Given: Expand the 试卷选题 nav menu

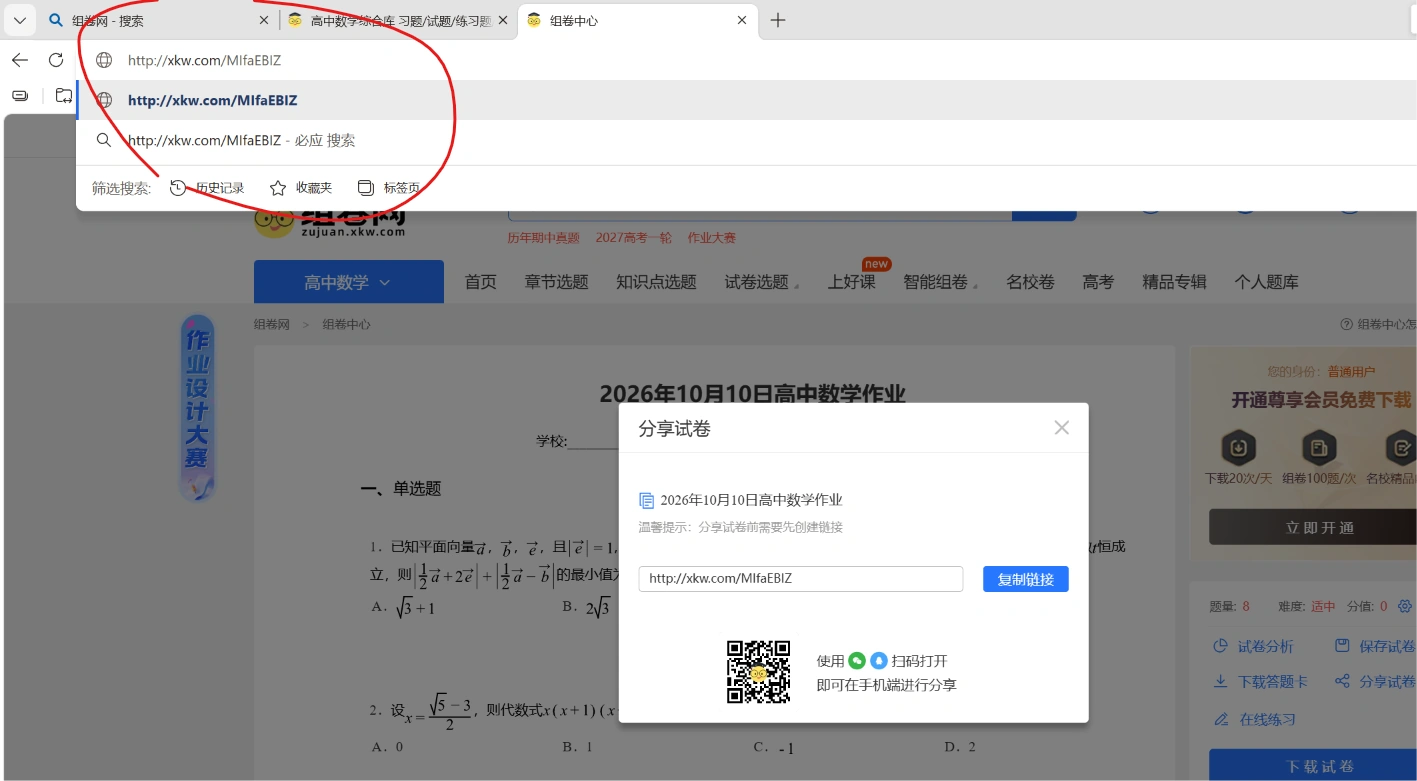Looking at the screenshot, I should (x=760, y=282).
